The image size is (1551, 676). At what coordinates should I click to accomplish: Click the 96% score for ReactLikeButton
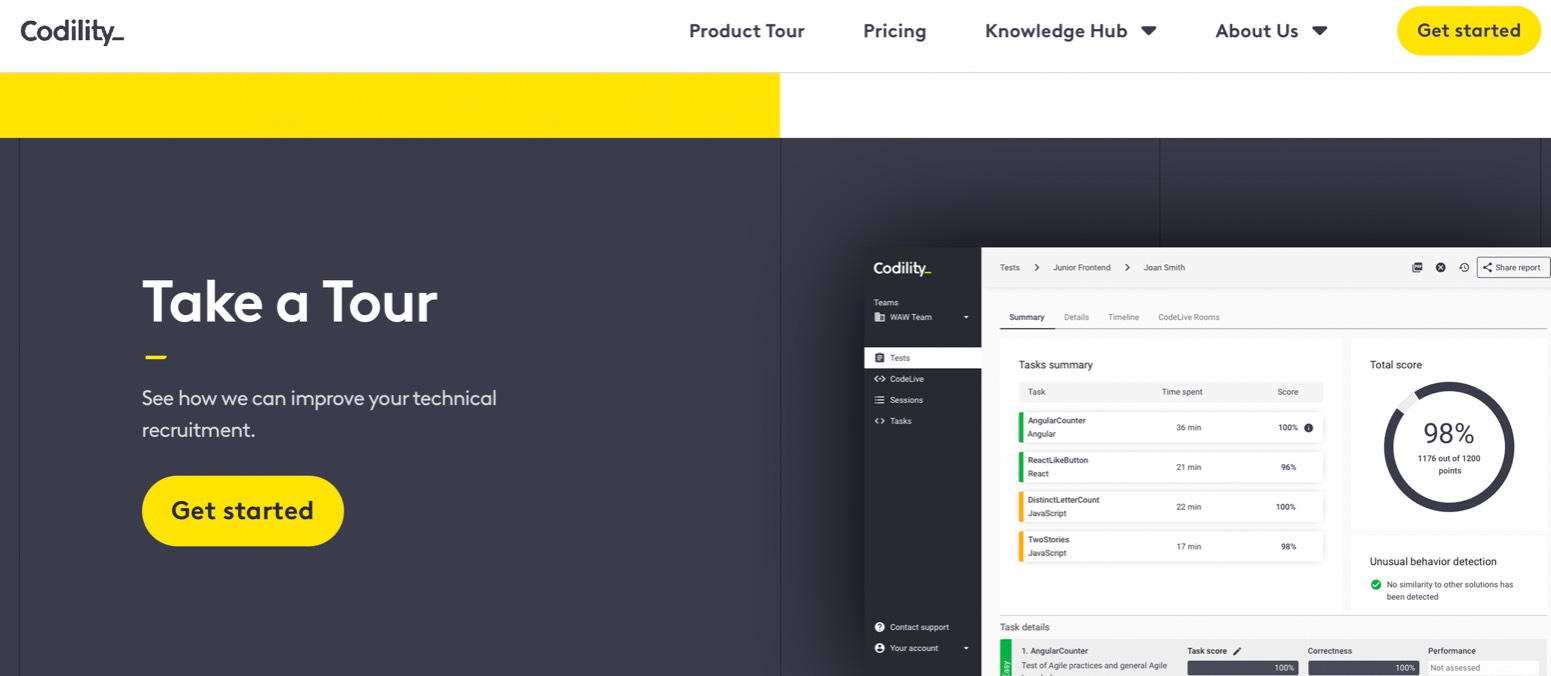coord(1289,468)
